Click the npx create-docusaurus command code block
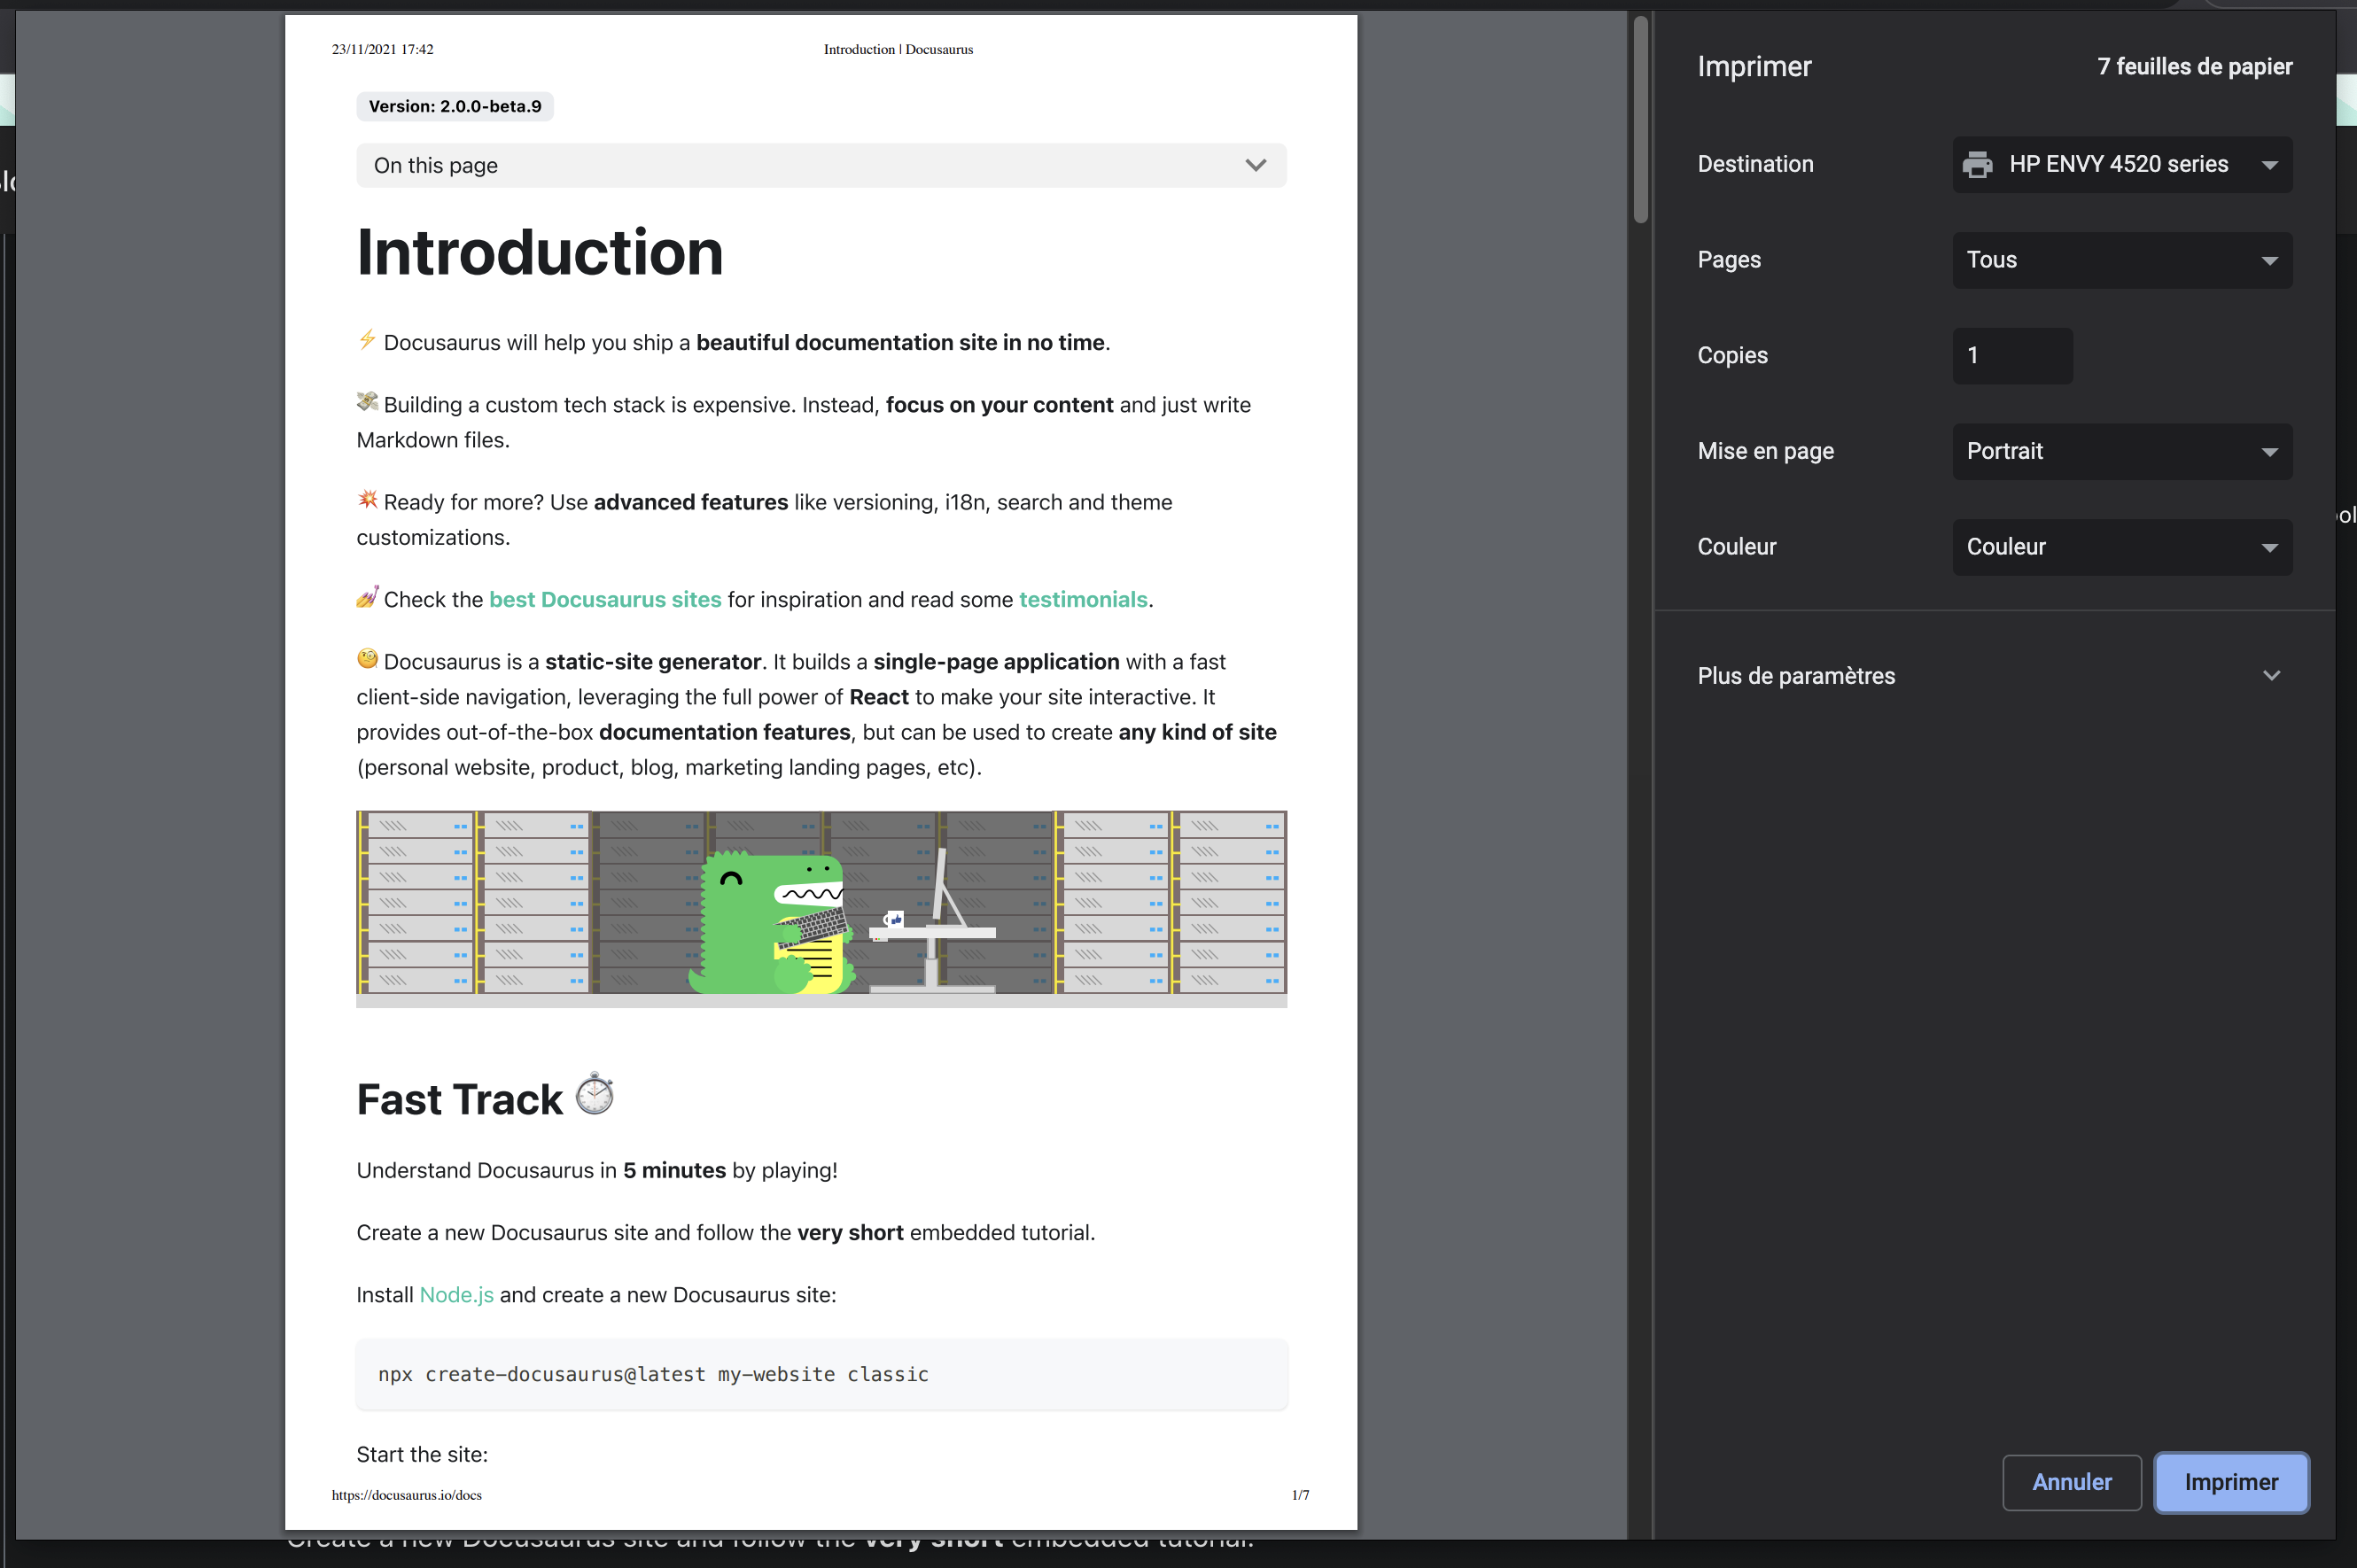 (821, 1374)
